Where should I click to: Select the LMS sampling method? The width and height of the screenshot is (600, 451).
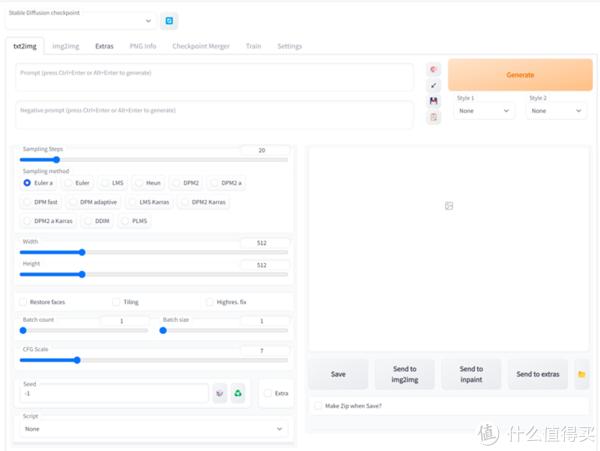pos(112,183)
